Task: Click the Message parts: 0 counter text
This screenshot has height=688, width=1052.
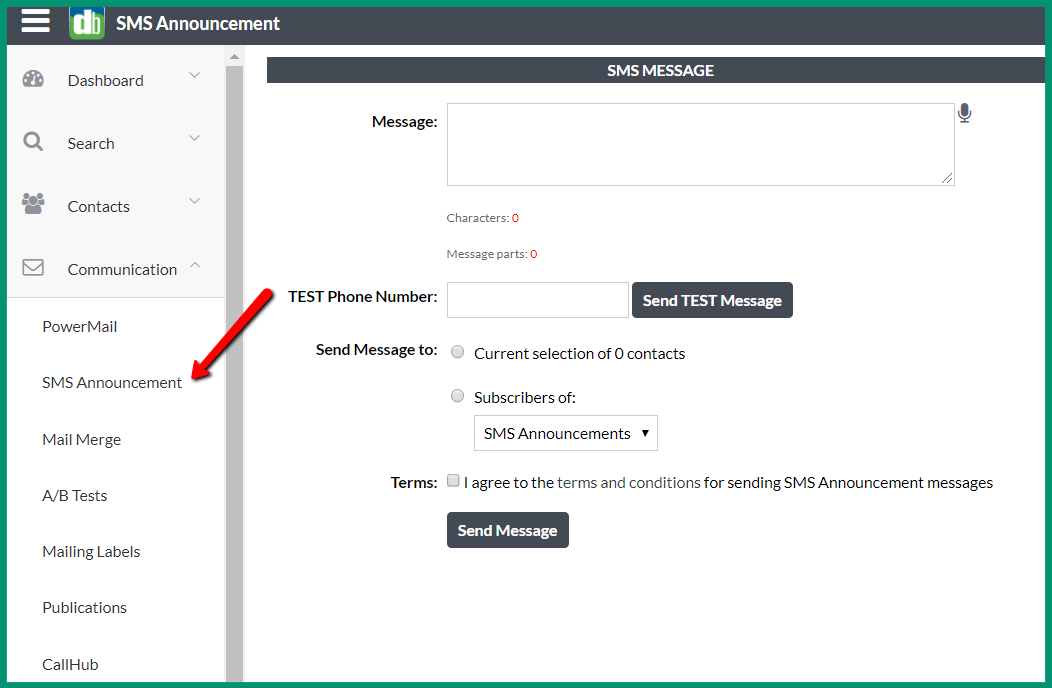Action: (x=492, y=254)
